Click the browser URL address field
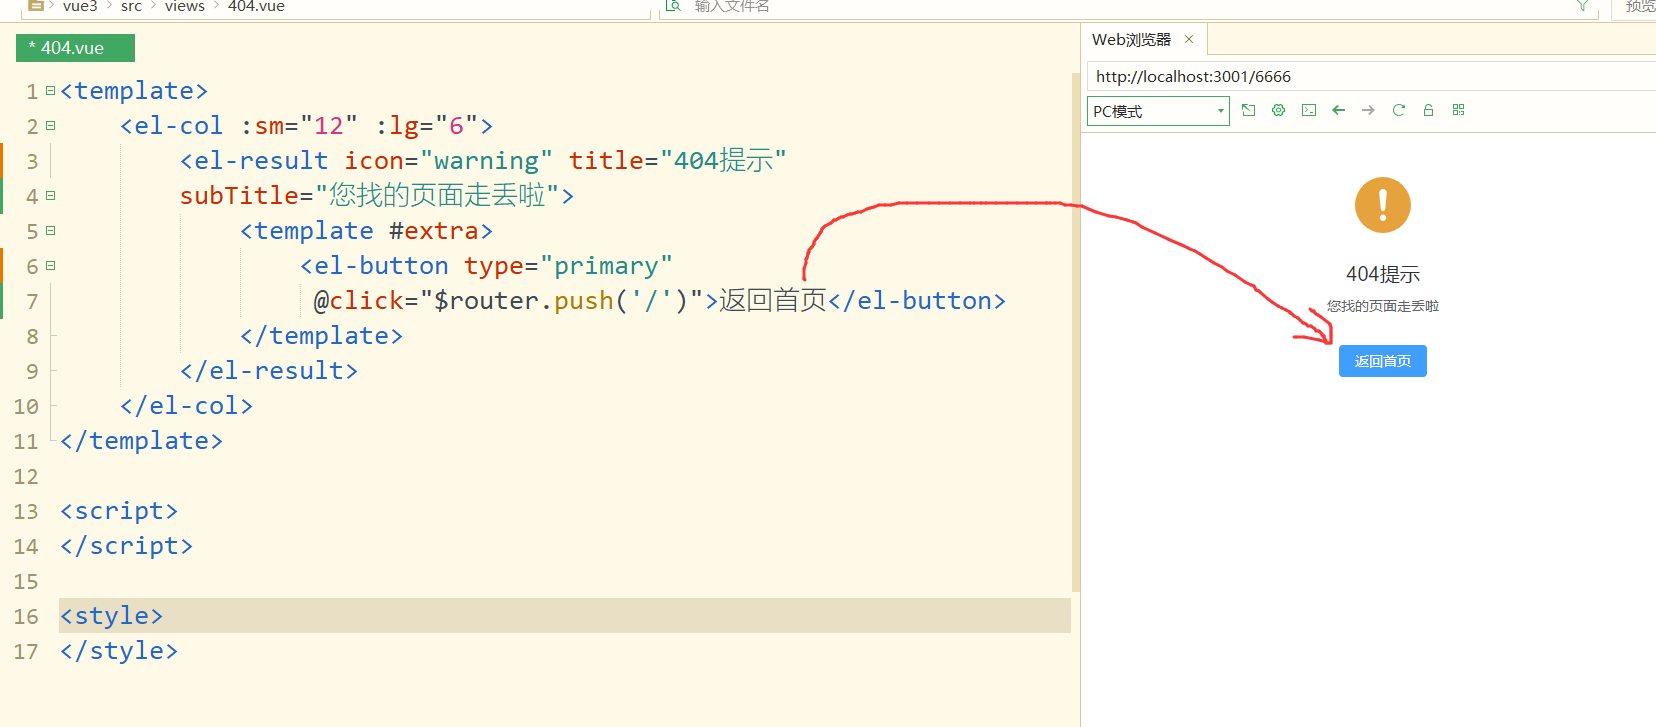Image resolution: width=1656 pixels, height=727 pixels. click(x=1370, y=76)
